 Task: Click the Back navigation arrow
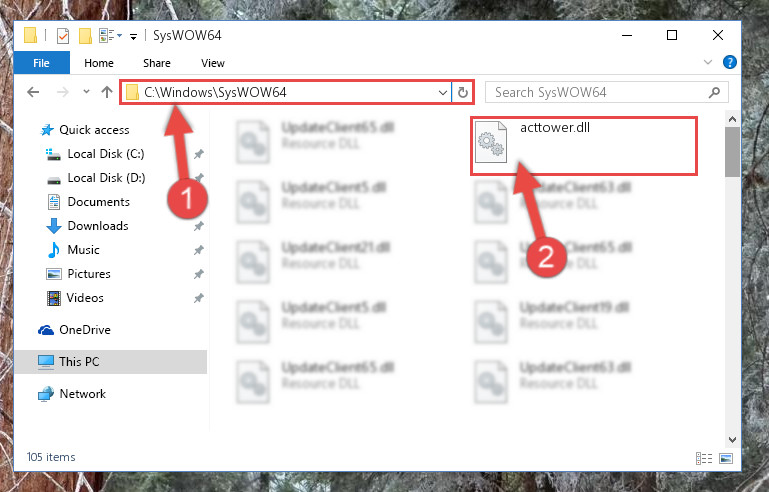coord(33,92)
